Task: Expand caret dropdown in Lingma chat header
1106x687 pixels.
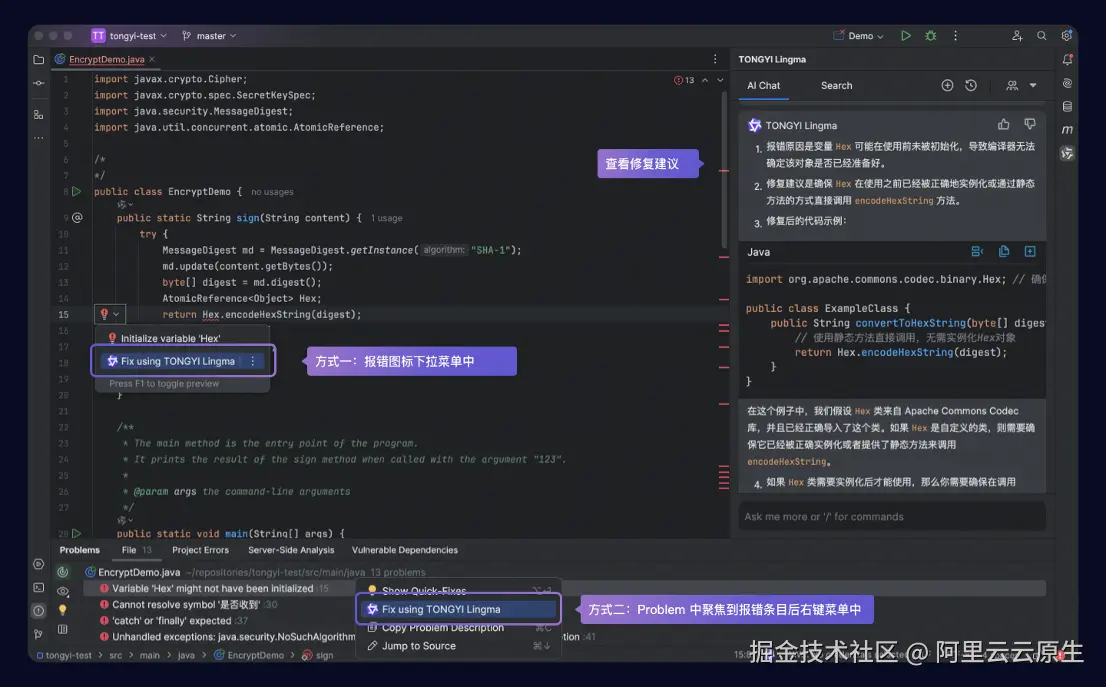Action: [1033, 85]
